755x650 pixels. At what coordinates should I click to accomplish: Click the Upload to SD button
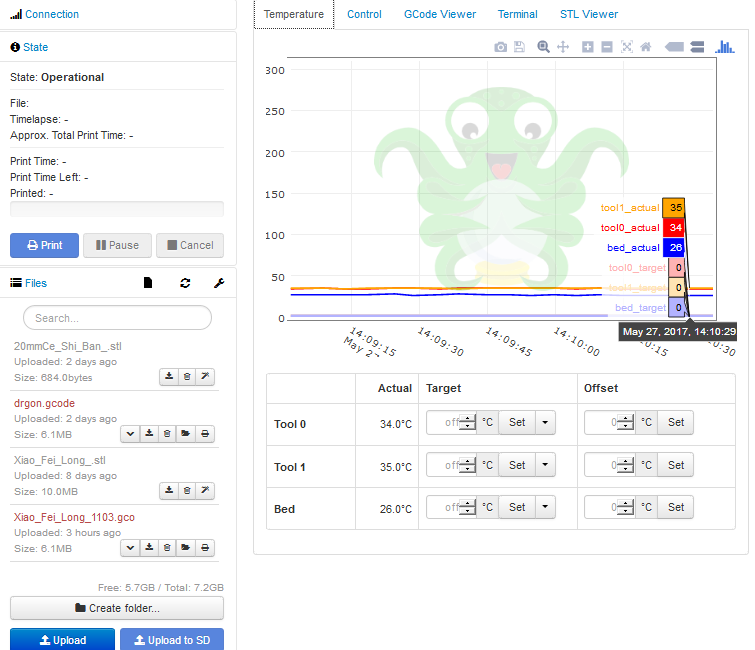[172, 640]
